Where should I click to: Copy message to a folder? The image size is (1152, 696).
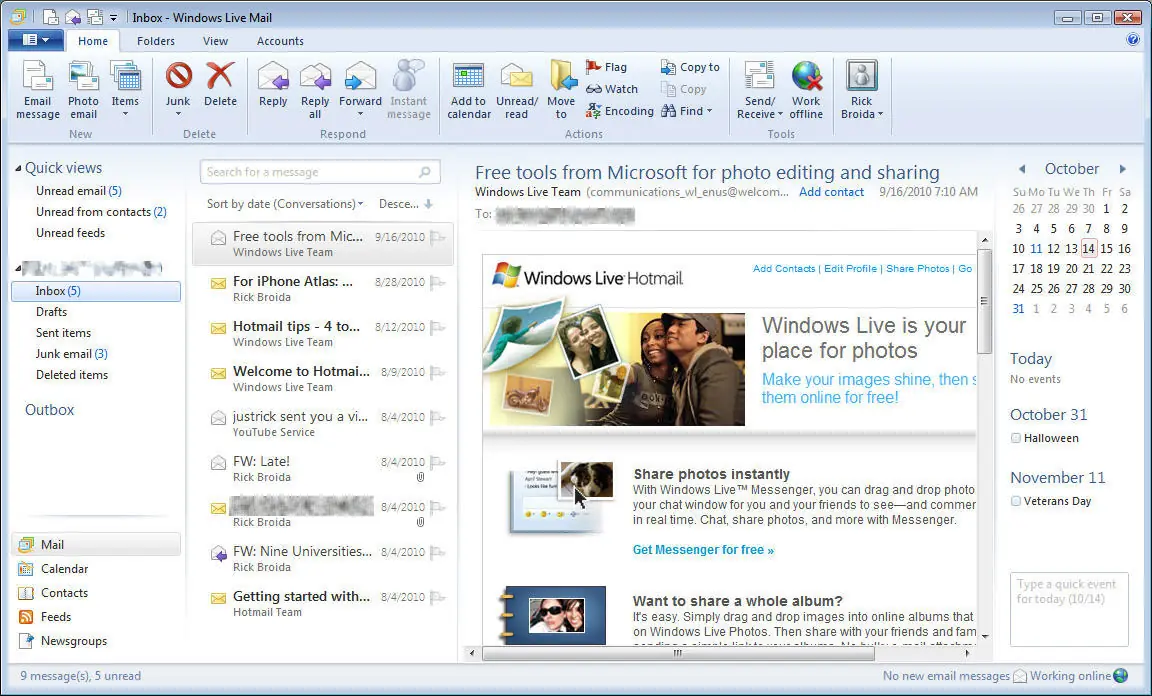click(690, 67)
